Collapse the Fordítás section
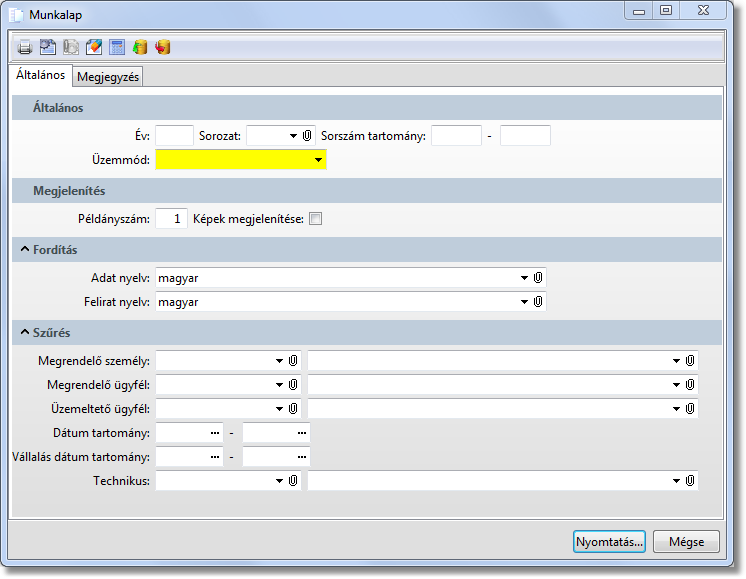The image size is (746, 579). (x=25, y=249)
